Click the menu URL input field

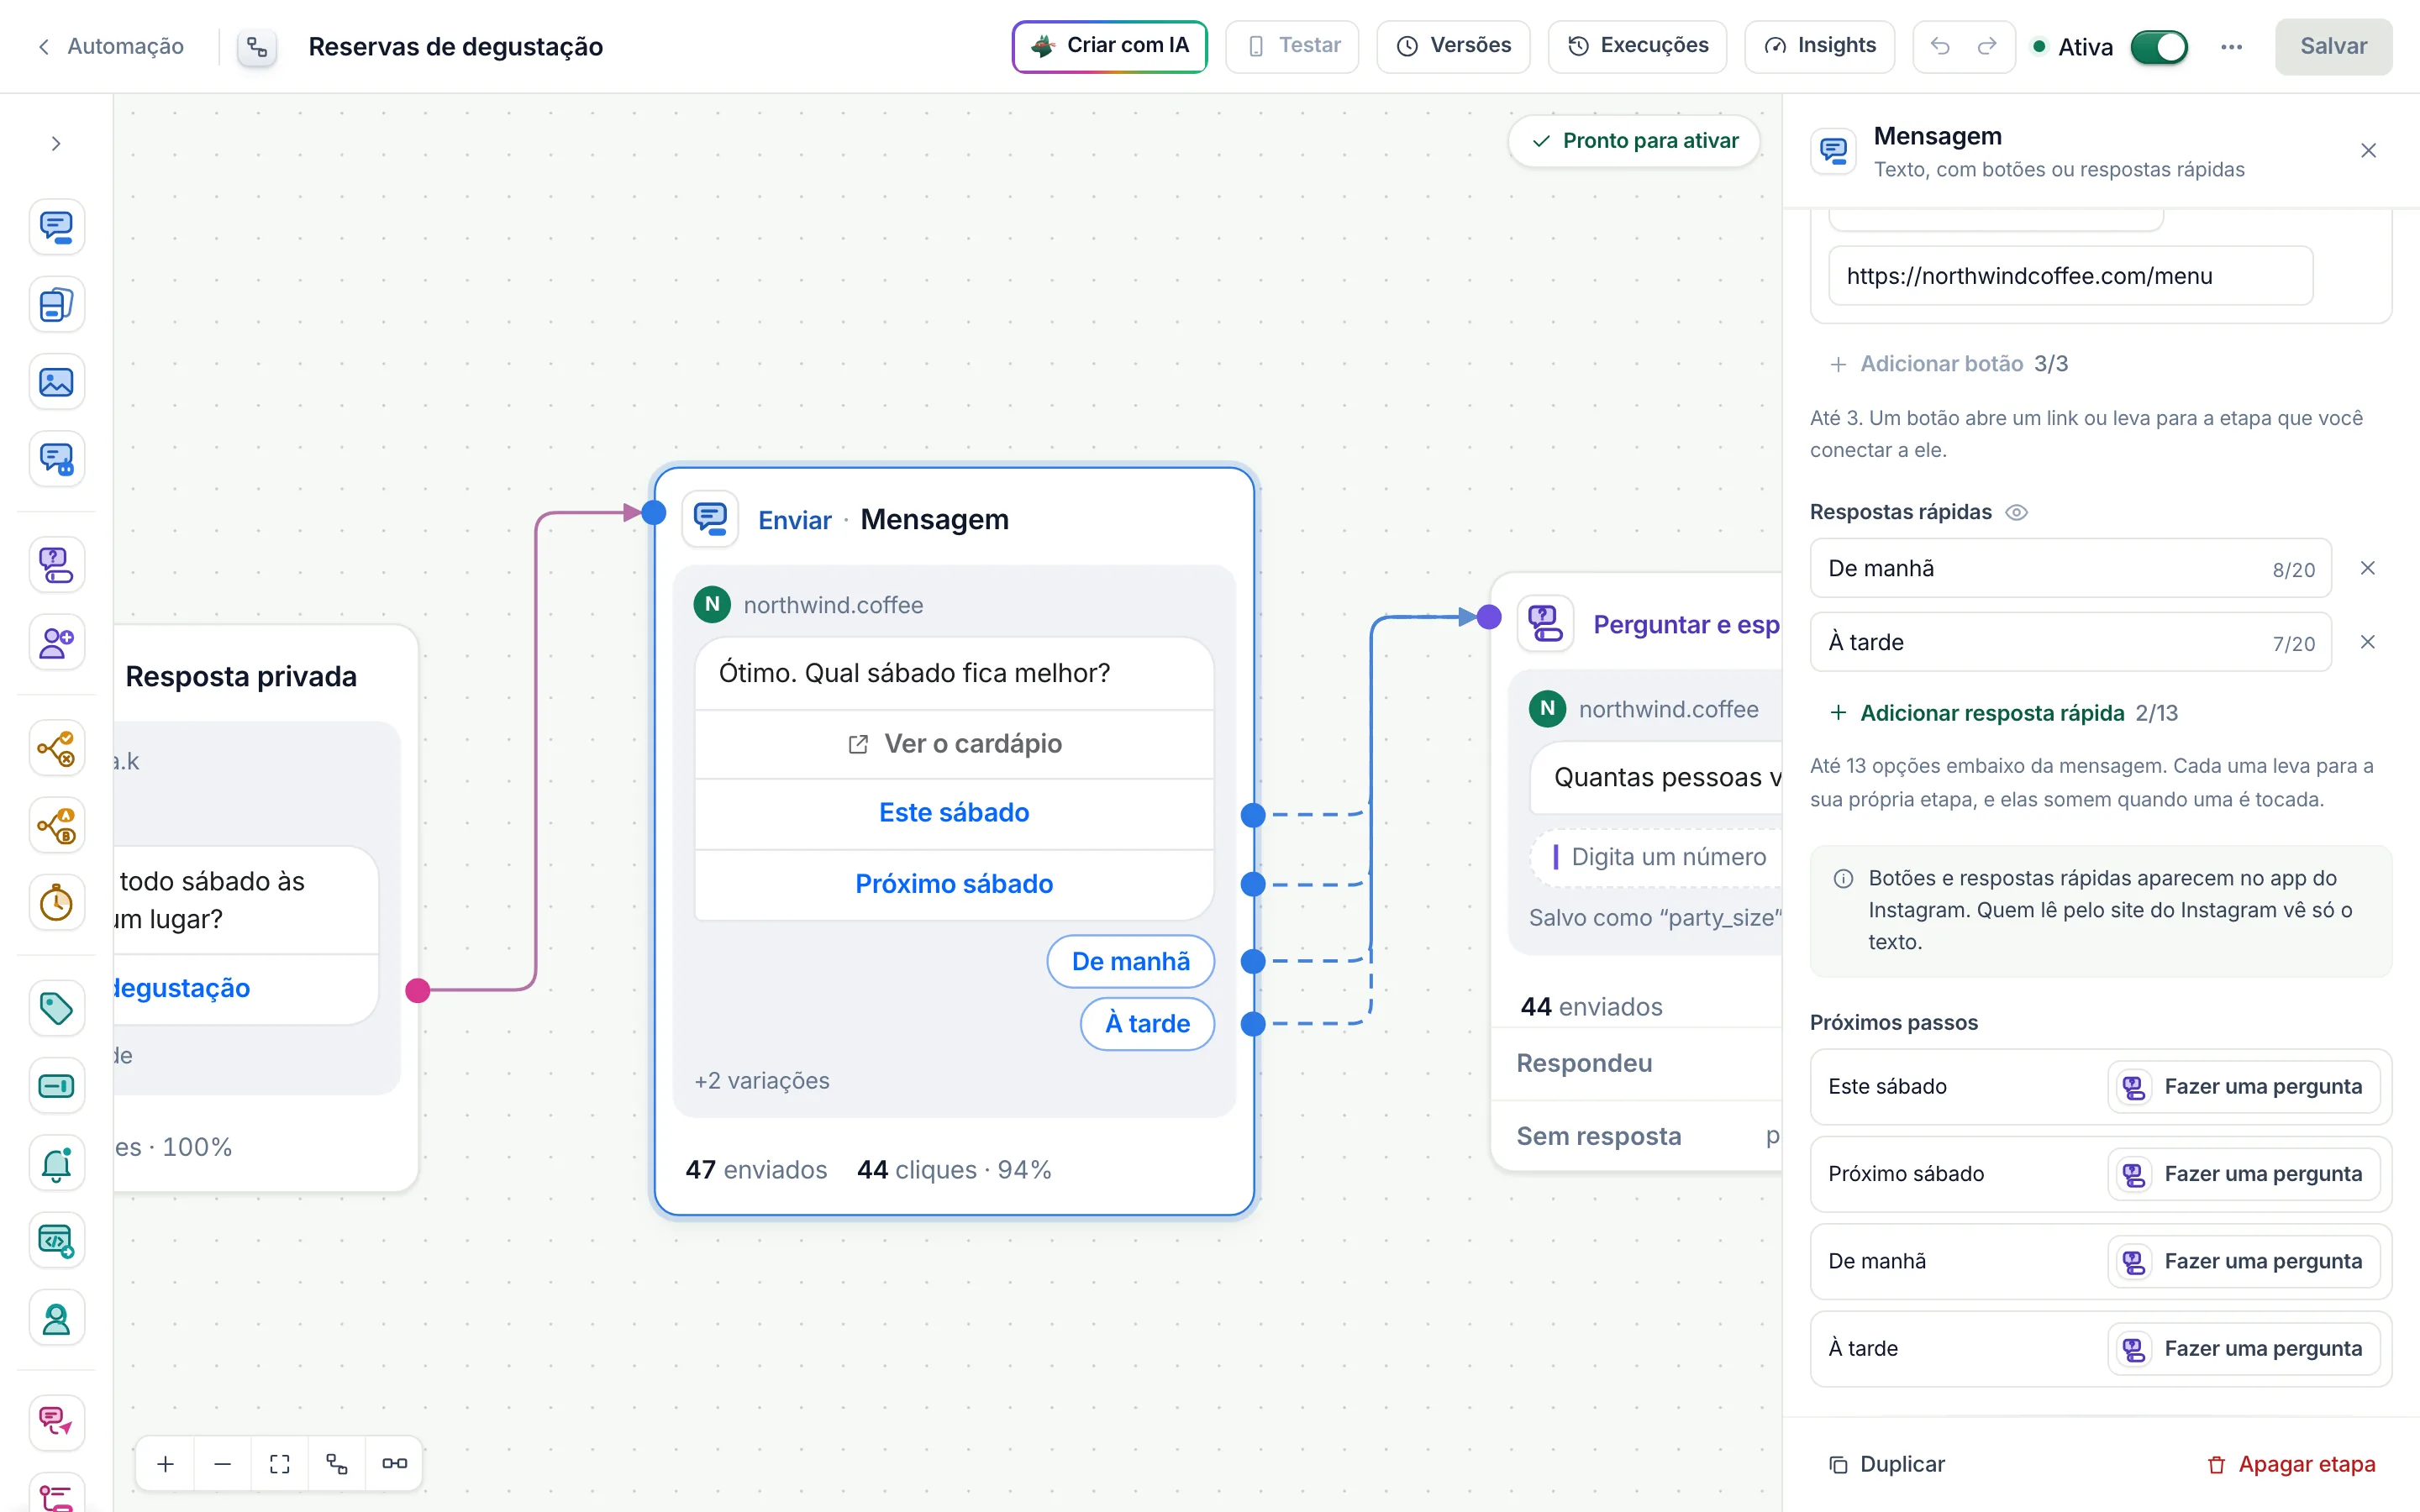[2070, 276]
